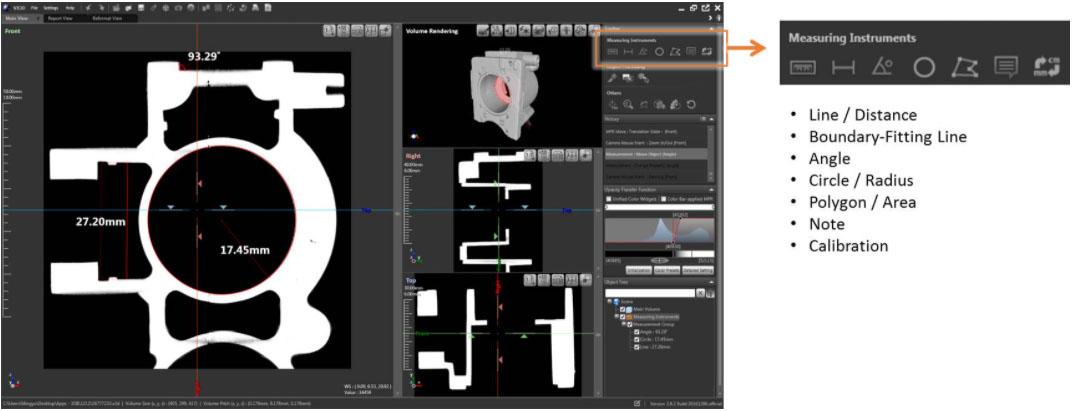Click the zoom magnifier in Others

tap(628, 103)
